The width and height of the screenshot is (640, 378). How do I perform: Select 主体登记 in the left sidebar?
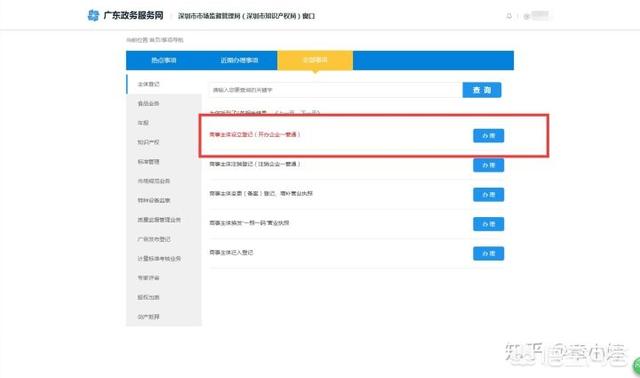149,84
